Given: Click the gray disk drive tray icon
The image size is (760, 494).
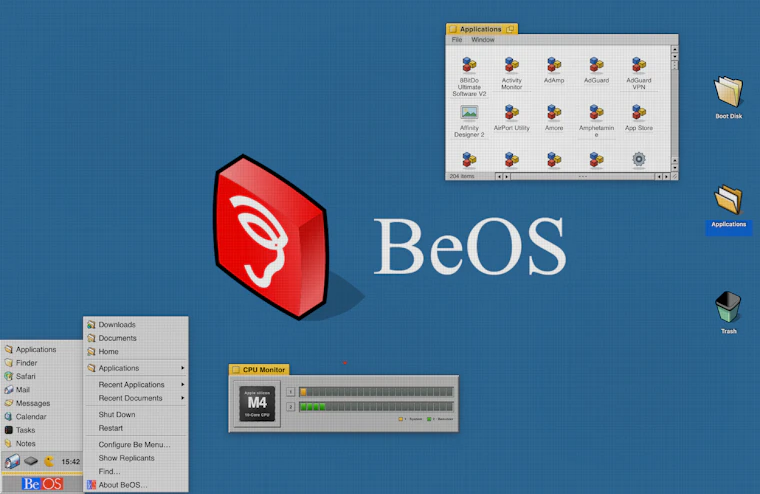Looking at the screenshot, I should (x=31, y=461).
